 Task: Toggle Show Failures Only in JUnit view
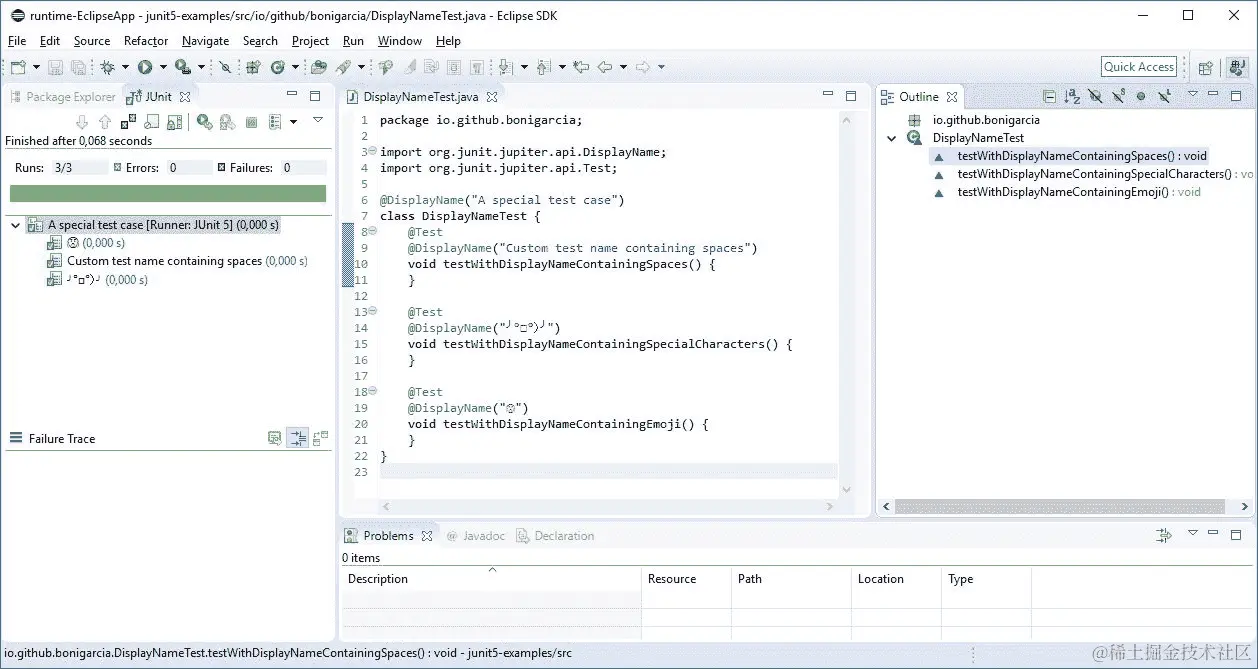point(128,122)
